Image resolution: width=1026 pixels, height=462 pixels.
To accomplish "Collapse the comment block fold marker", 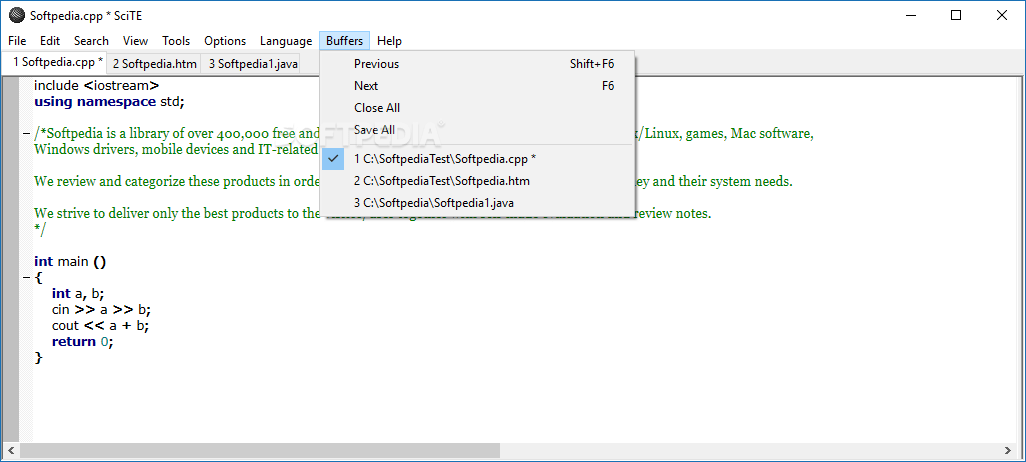I will click(26, 133).
